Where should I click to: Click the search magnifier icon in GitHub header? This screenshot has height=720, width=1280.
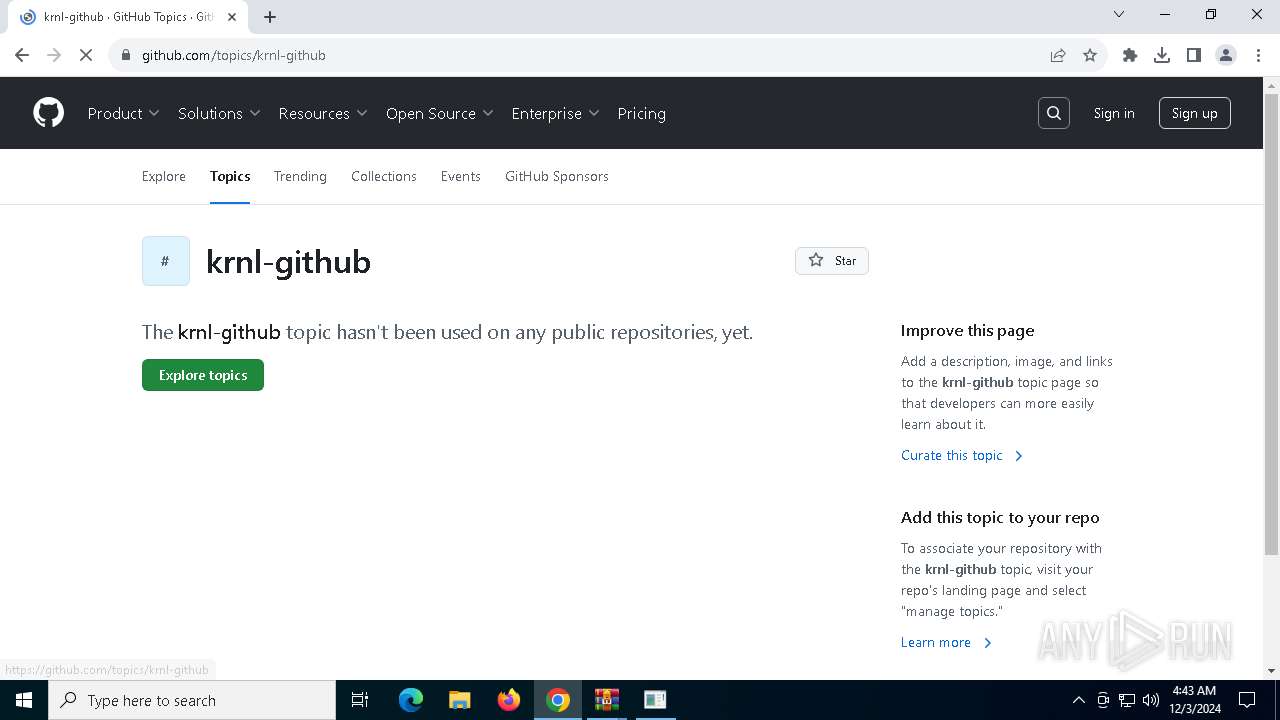click(1054, 113)
